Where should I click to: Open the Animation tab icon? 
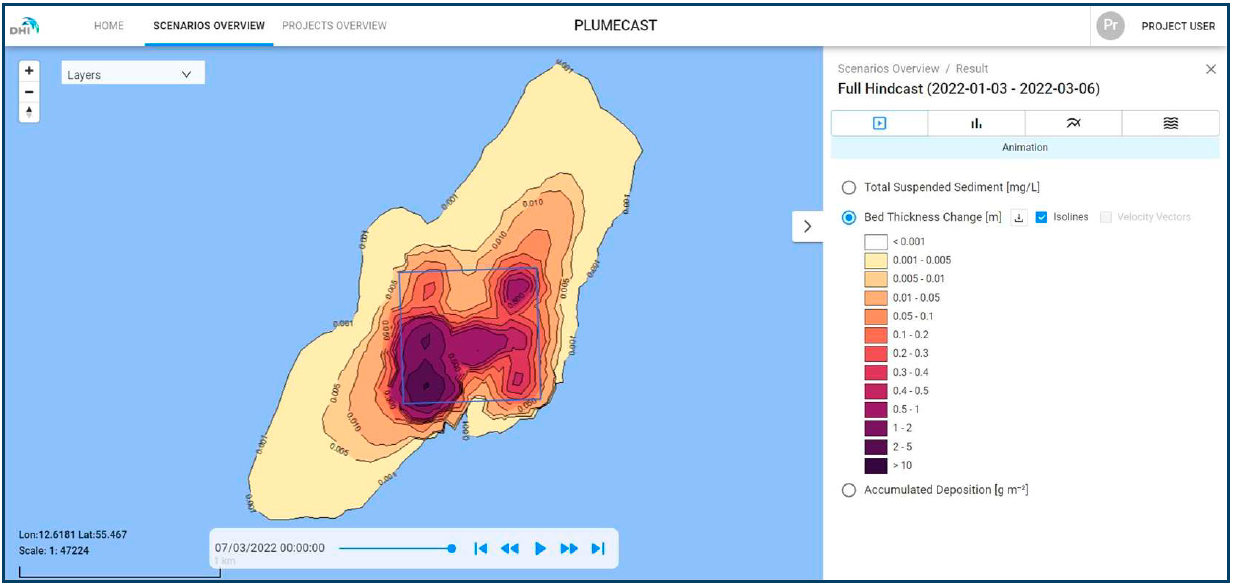click(880, 123)
